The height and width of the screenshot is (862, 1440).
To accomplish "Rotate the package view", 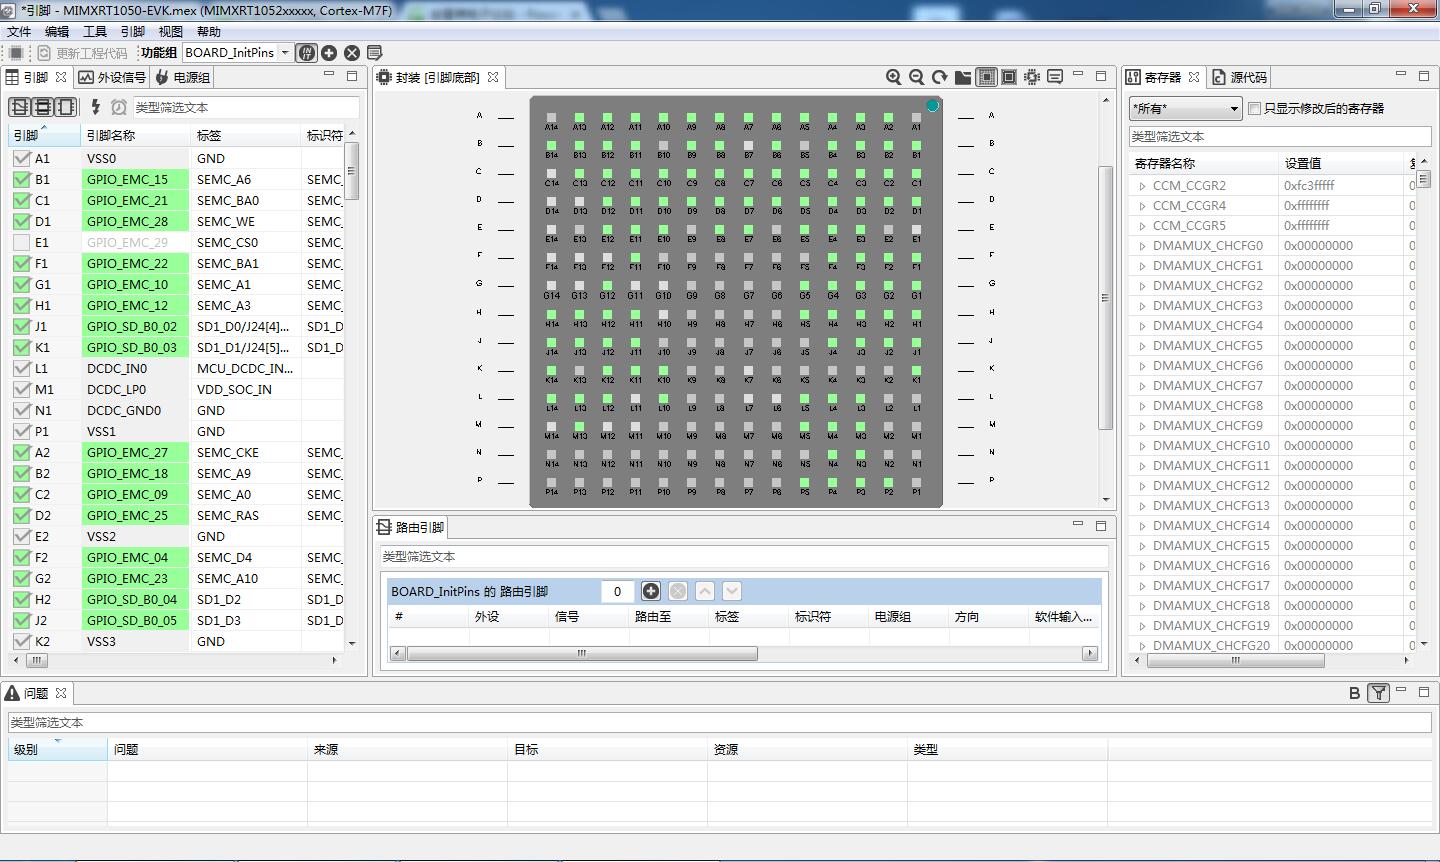I will click(x=939, y=77).
